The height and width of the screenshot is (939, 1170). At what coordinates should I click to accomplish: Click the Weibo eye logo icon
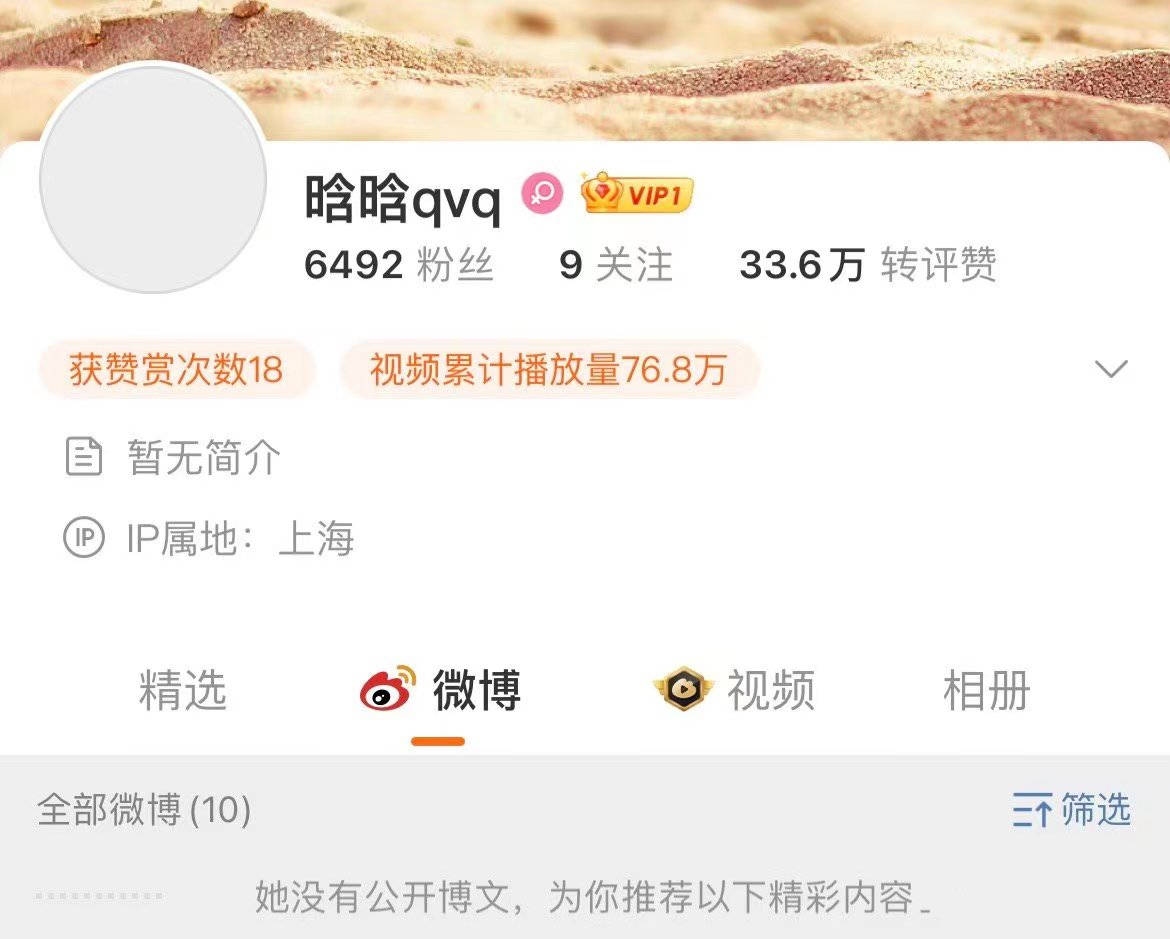pos(388,687)
